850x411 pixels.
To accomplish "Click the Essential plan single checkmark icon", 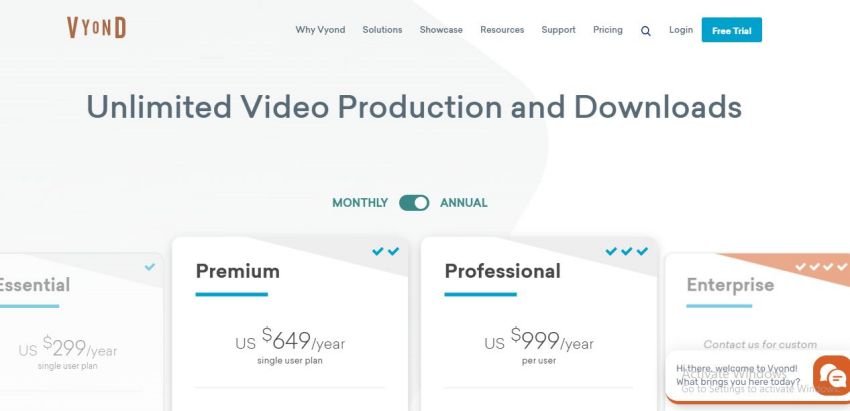I will [150, 267].
